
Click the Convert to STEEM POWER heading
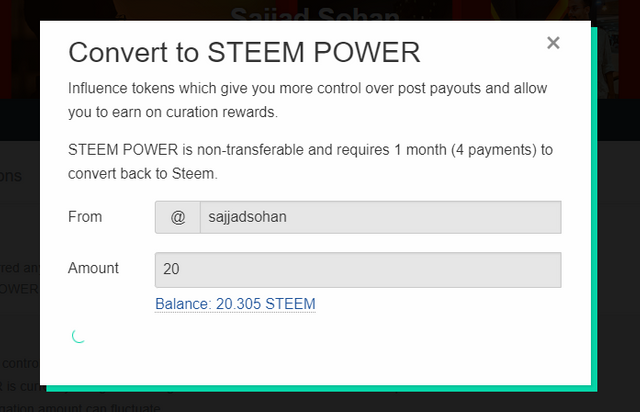click(x=244, y=52)
